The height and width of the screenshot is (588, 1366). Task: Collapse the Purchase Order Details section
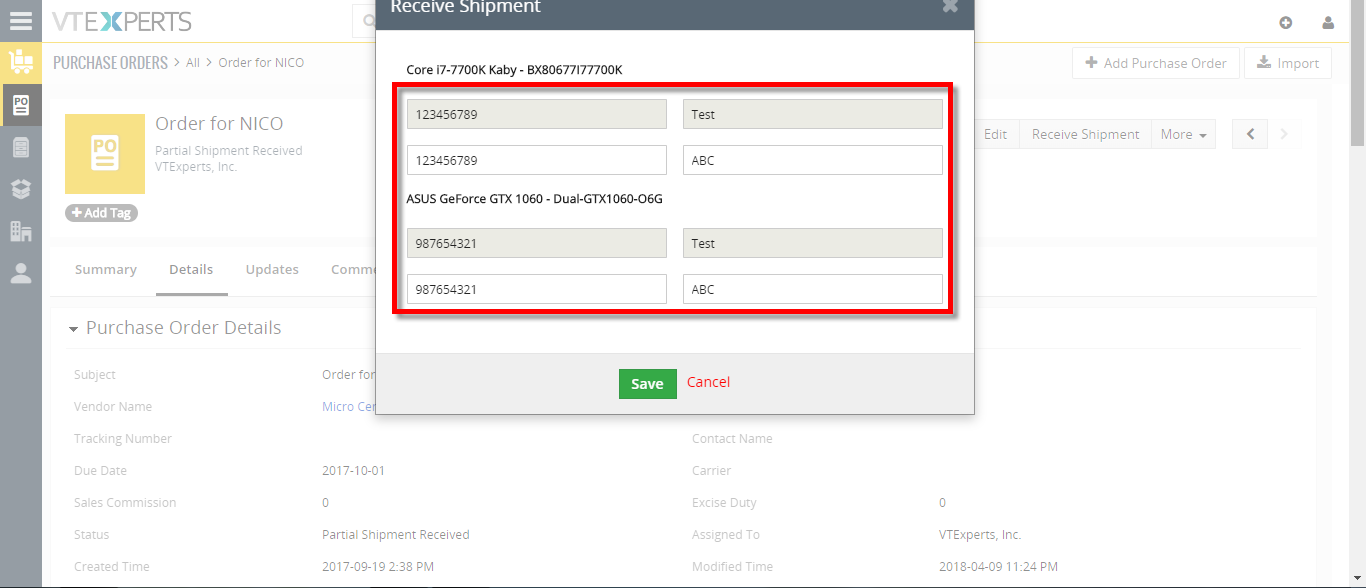pos(73,329)
